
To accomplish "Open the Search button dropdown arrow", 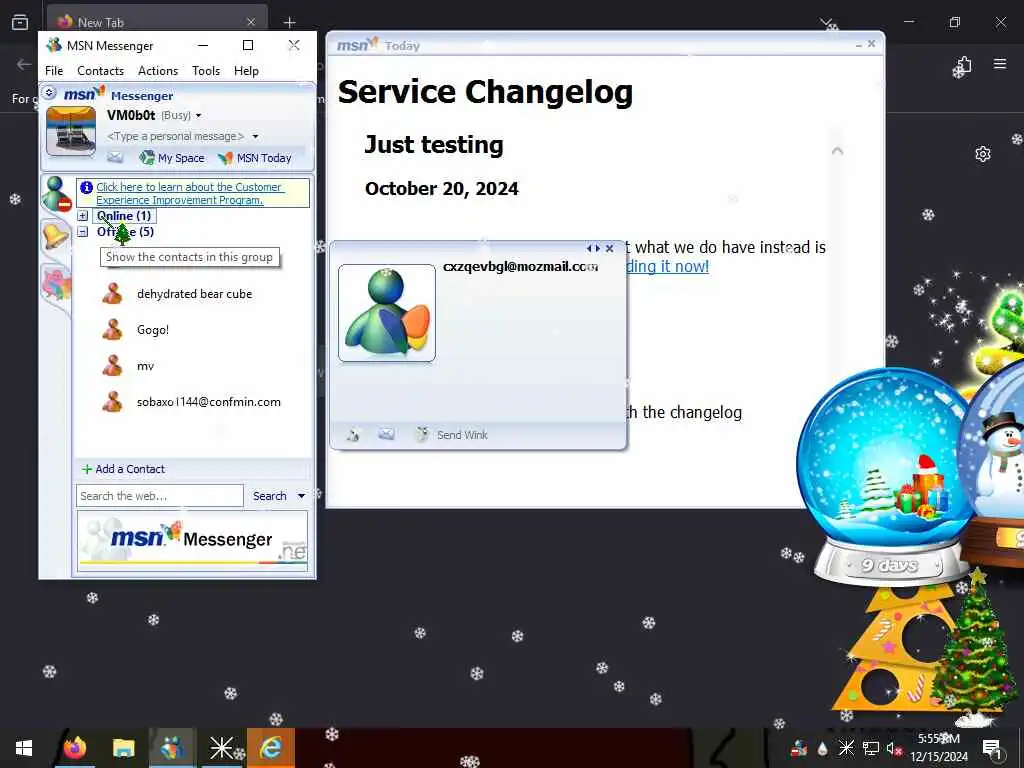I will 301,496.
